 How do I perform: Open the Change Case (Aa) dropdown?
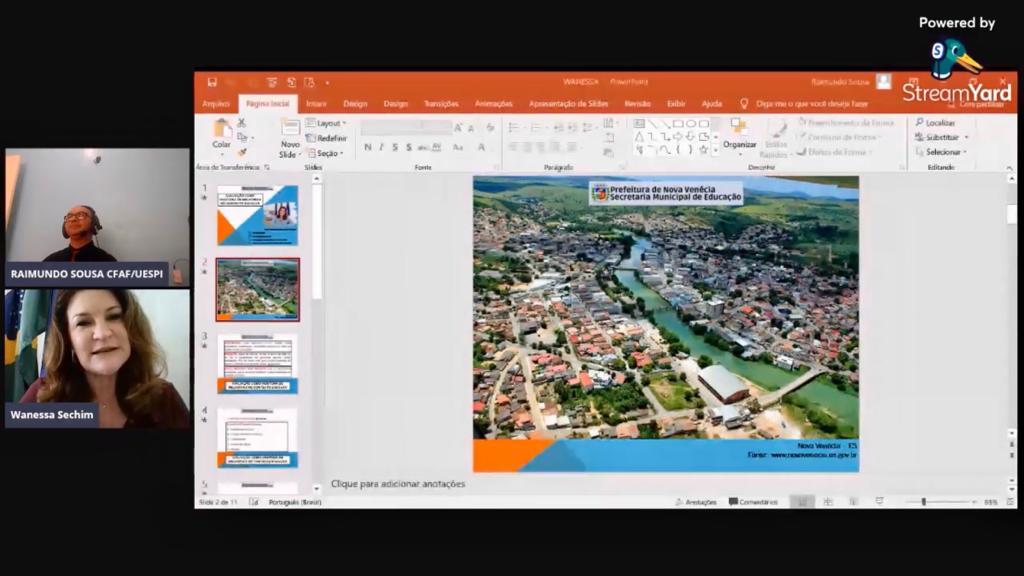pos(458,148)
